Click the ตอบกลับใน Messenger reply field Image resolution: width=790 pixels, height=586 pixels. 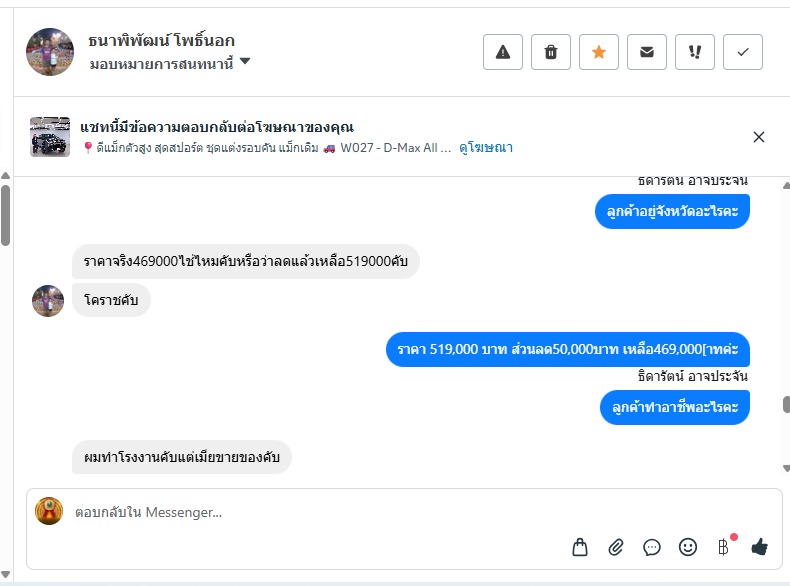click(x=300, y=512)
